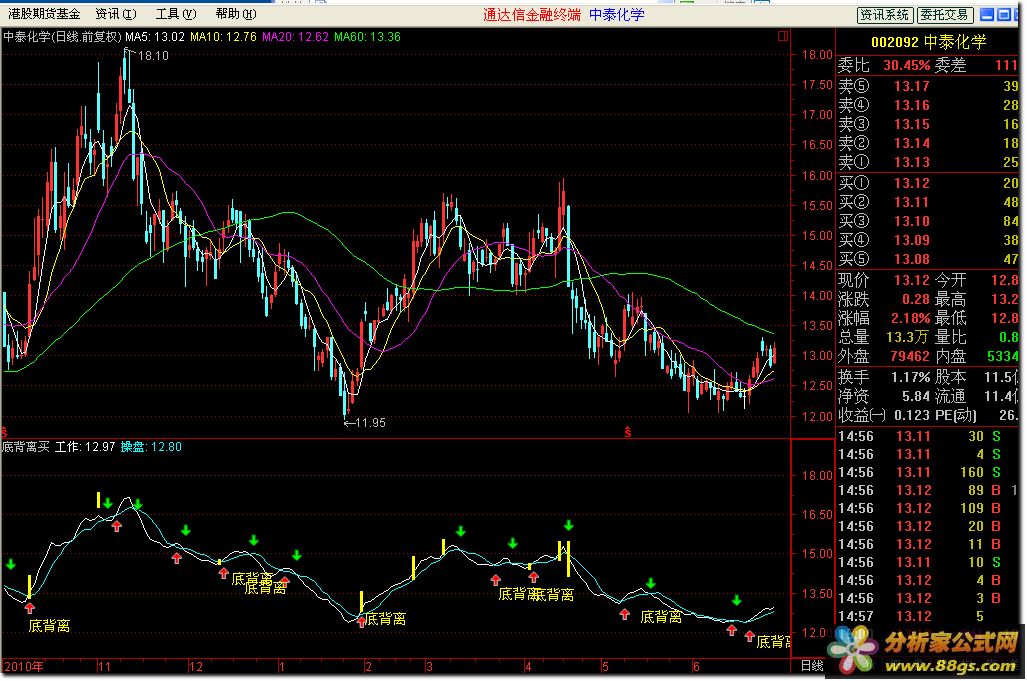This screenshot has height=681, width=1027.
Task: Click the 买③ 13.10 bid row
Action: pyautogui.click(x=928, y=221)
